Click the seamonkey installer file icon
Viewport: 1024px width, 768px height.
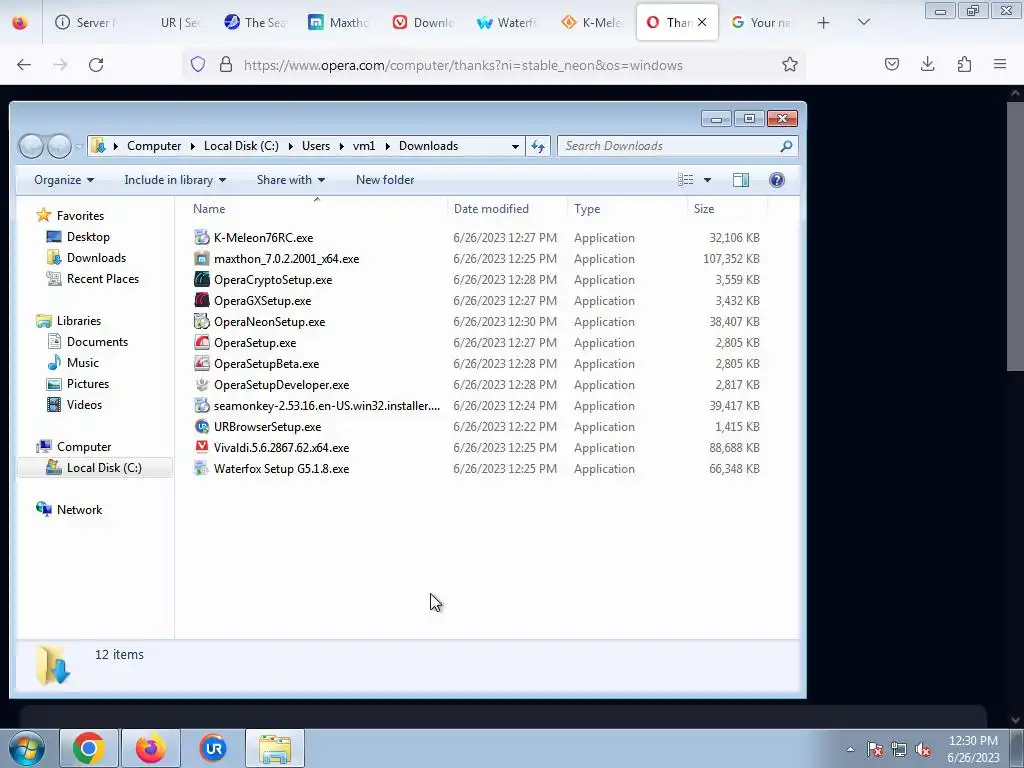(202, 406)
